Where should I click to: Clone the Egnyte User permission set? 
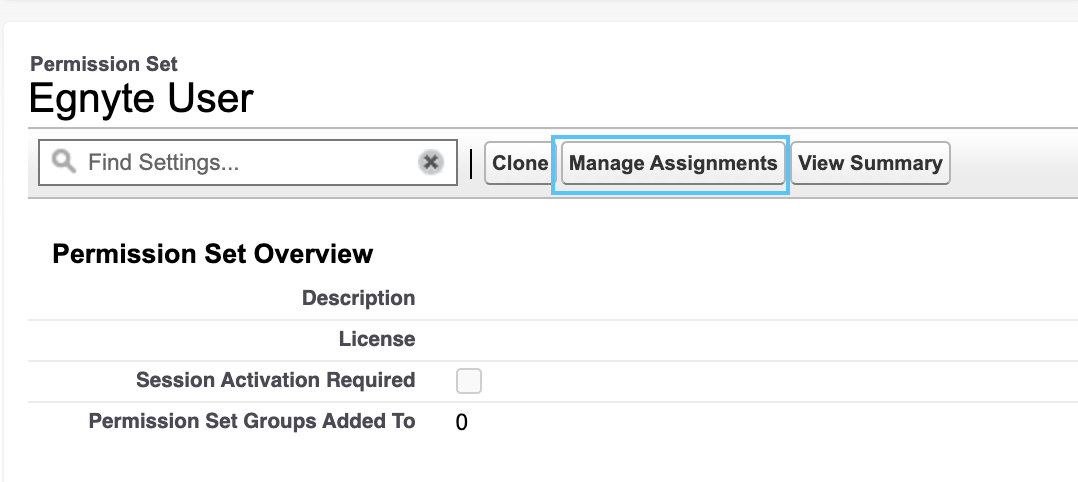[x=520, y=163]
